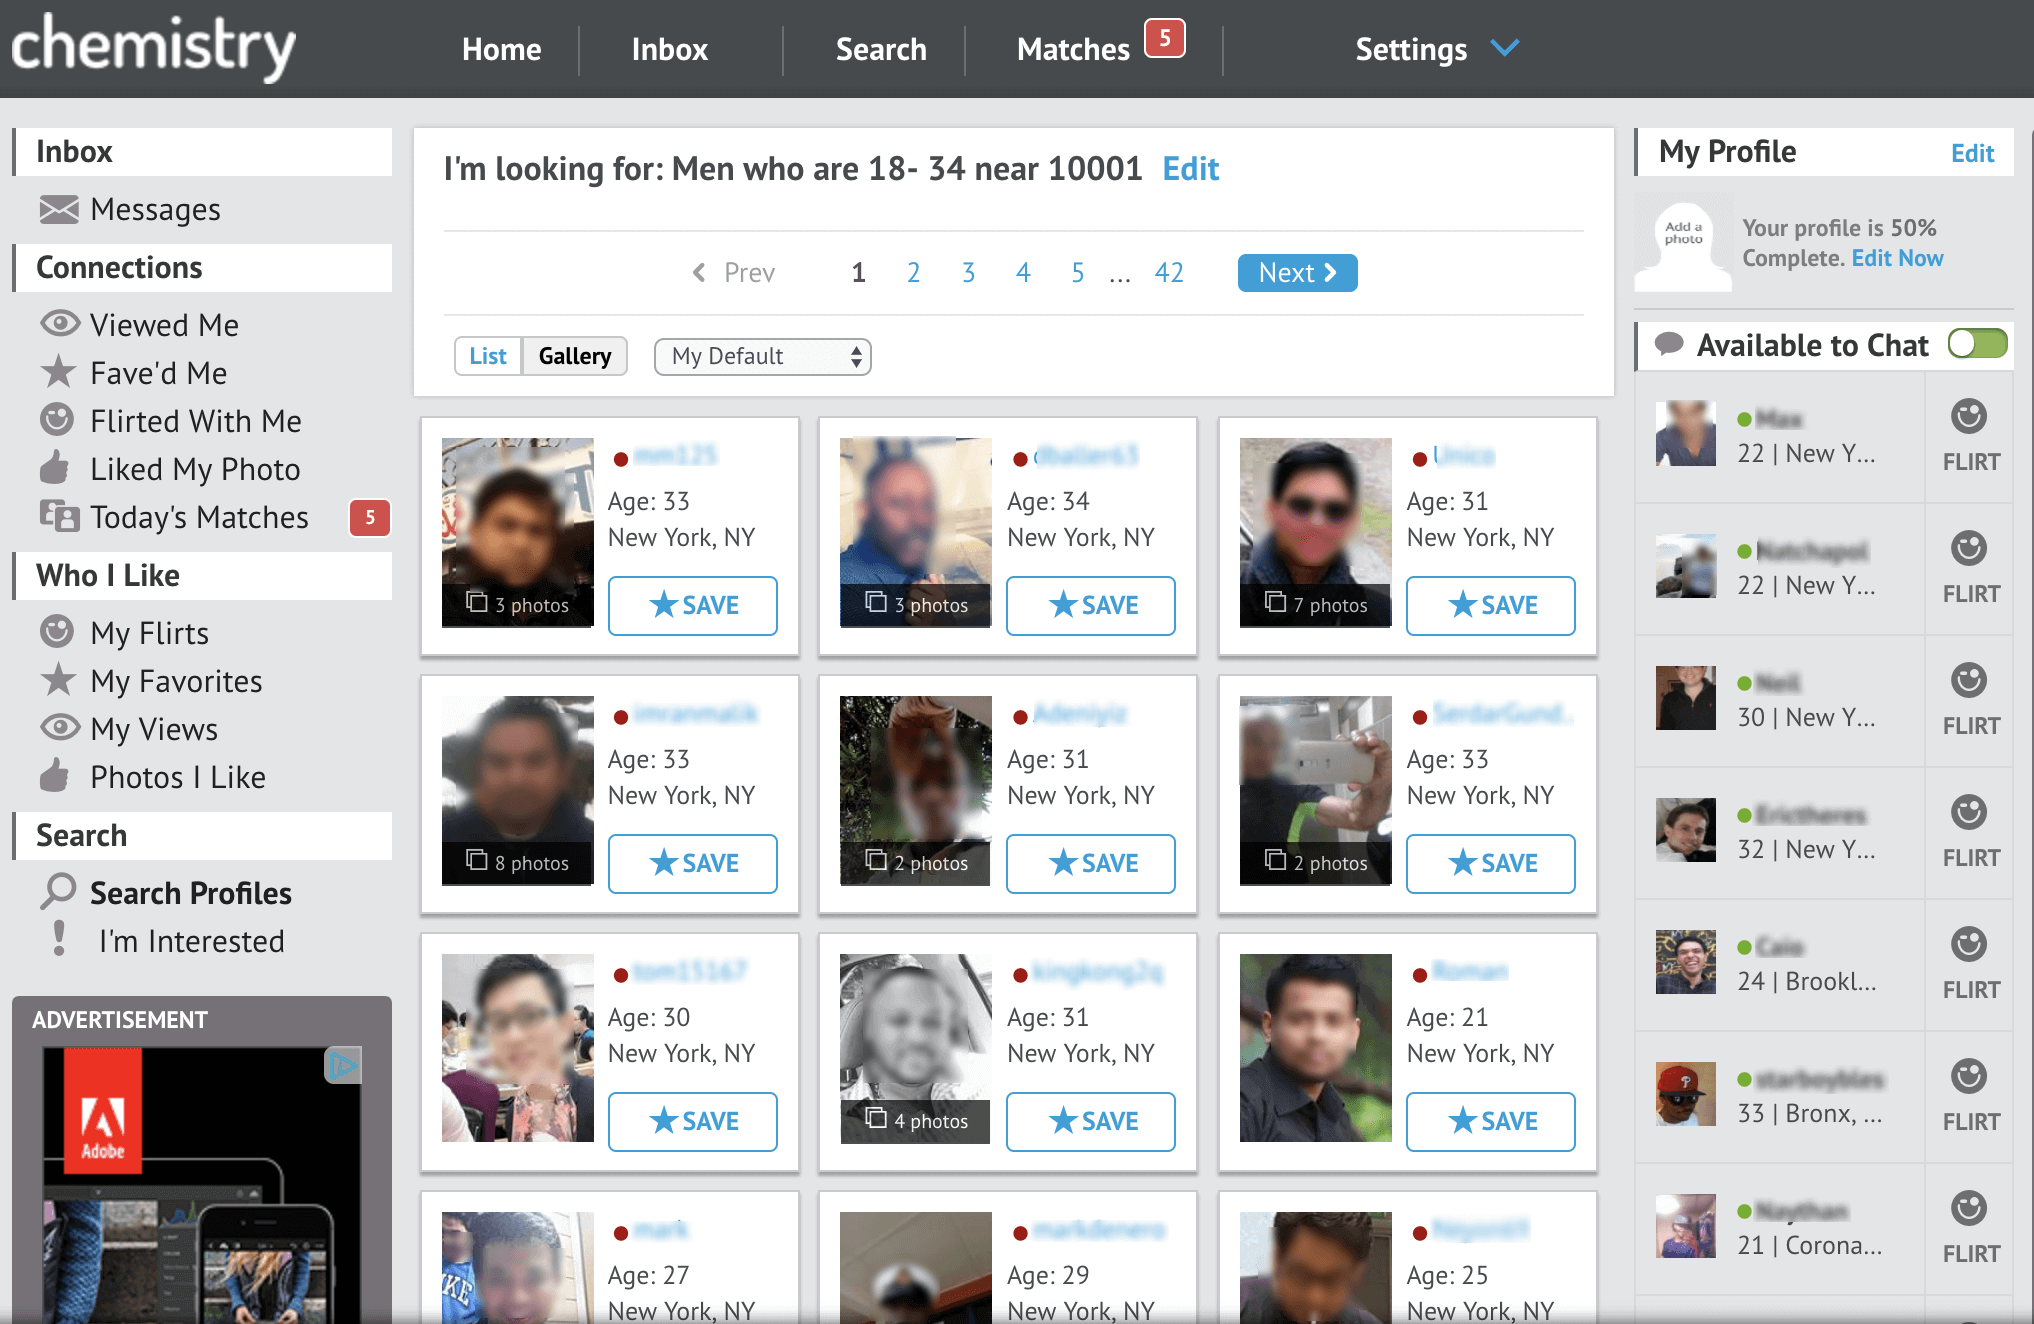Click Edit next to My Profile
2034x1324 pixels.
[x=1972, y=153]
